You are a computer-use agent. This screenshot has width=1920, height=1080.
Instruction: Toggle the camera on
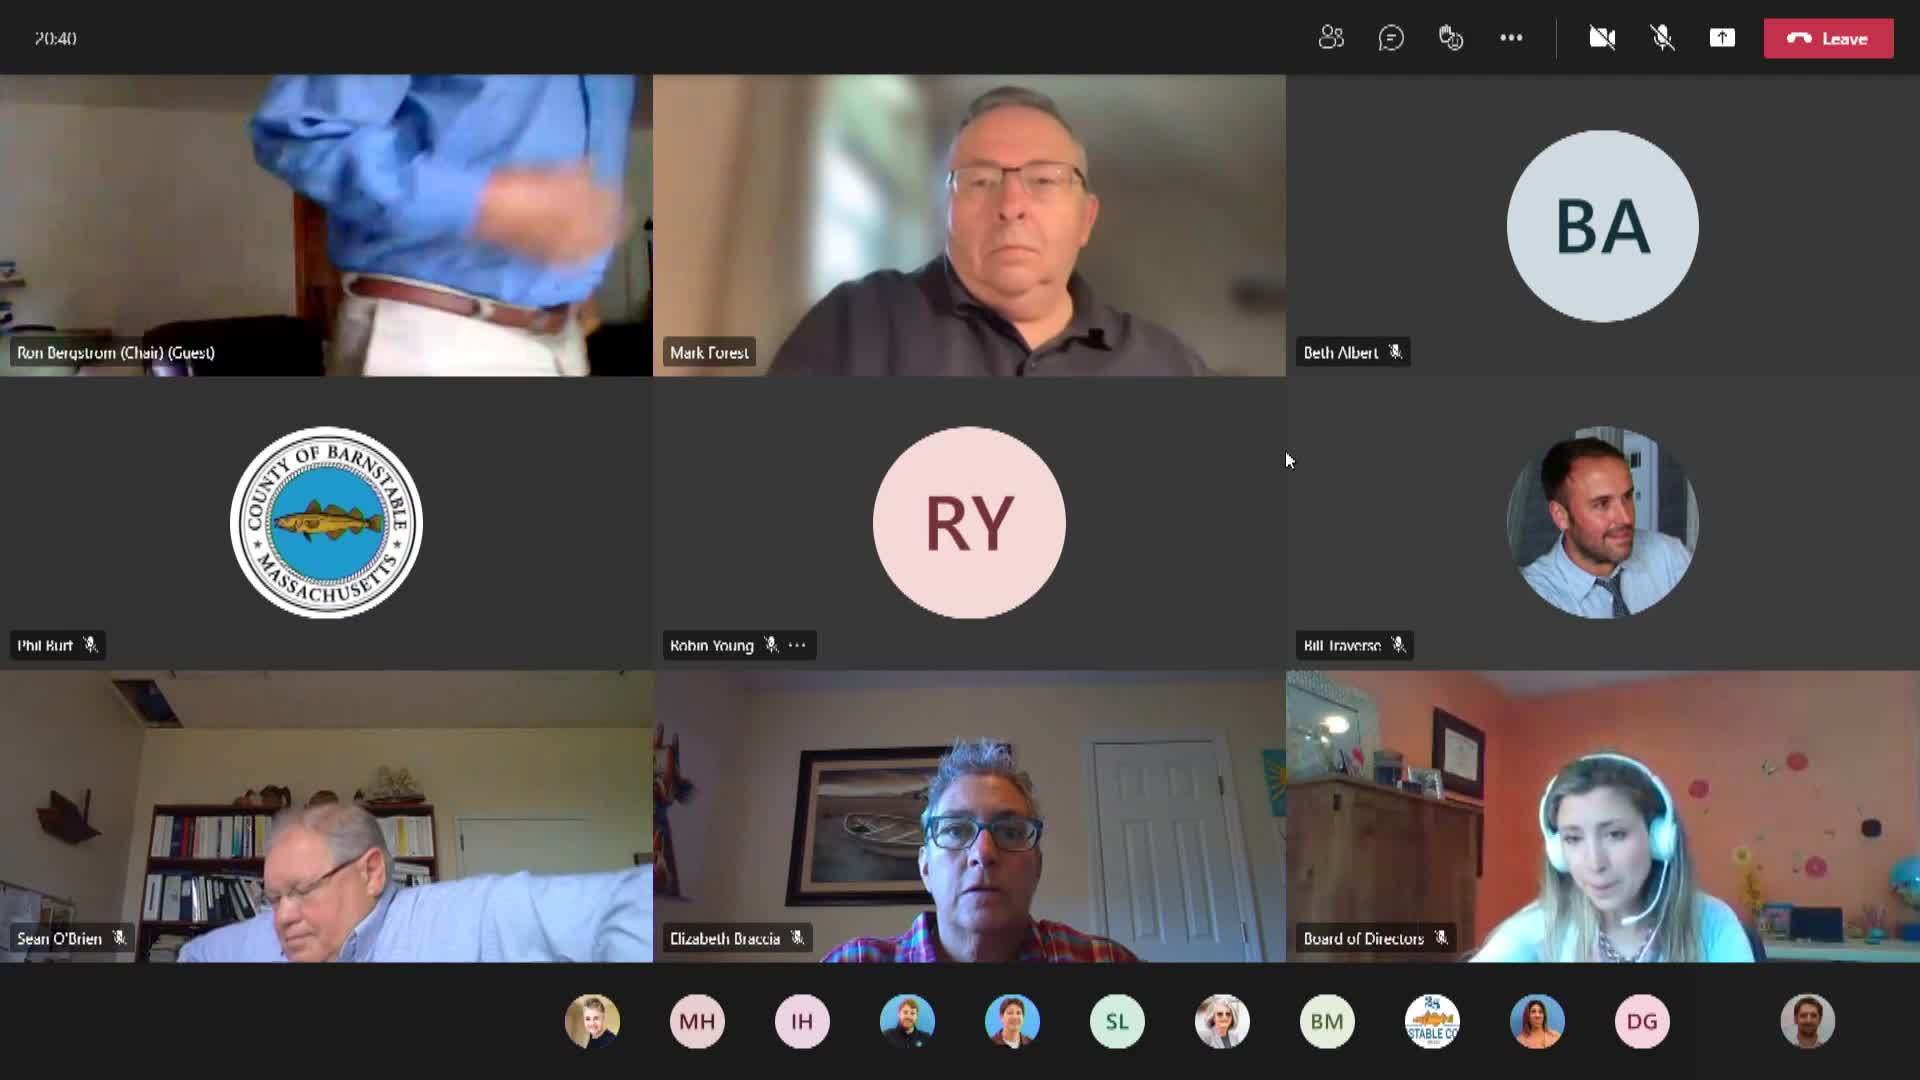(1602, 38)
